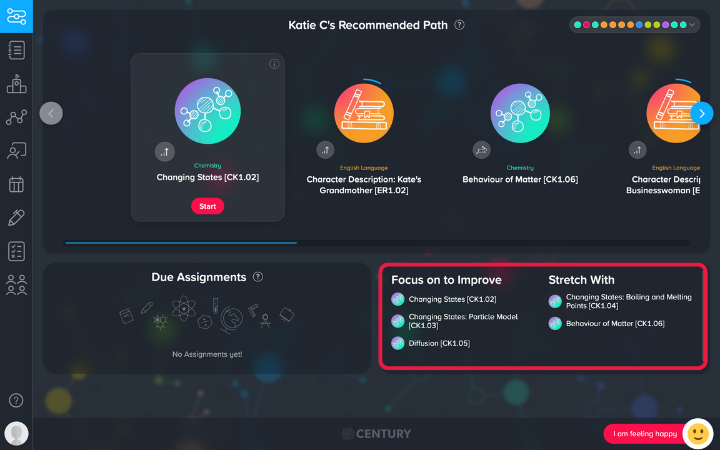Open the calendar icon in the sidebar
720x450 pixels.
pyautogui.click(x=16, y=184)
